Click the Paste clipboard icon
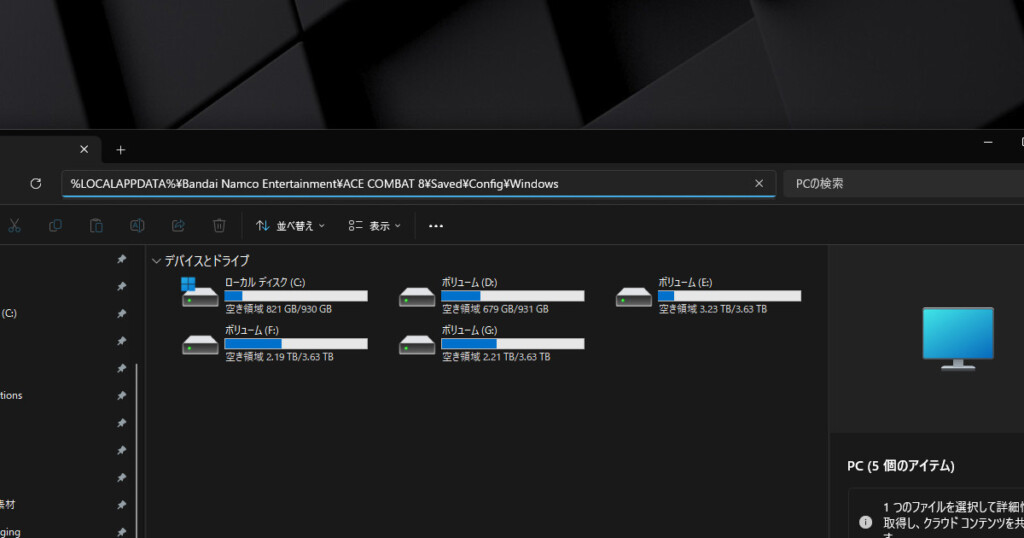The height and width of the screenshot is (538, 1024). pyautogui.click(x=96, y=225)
